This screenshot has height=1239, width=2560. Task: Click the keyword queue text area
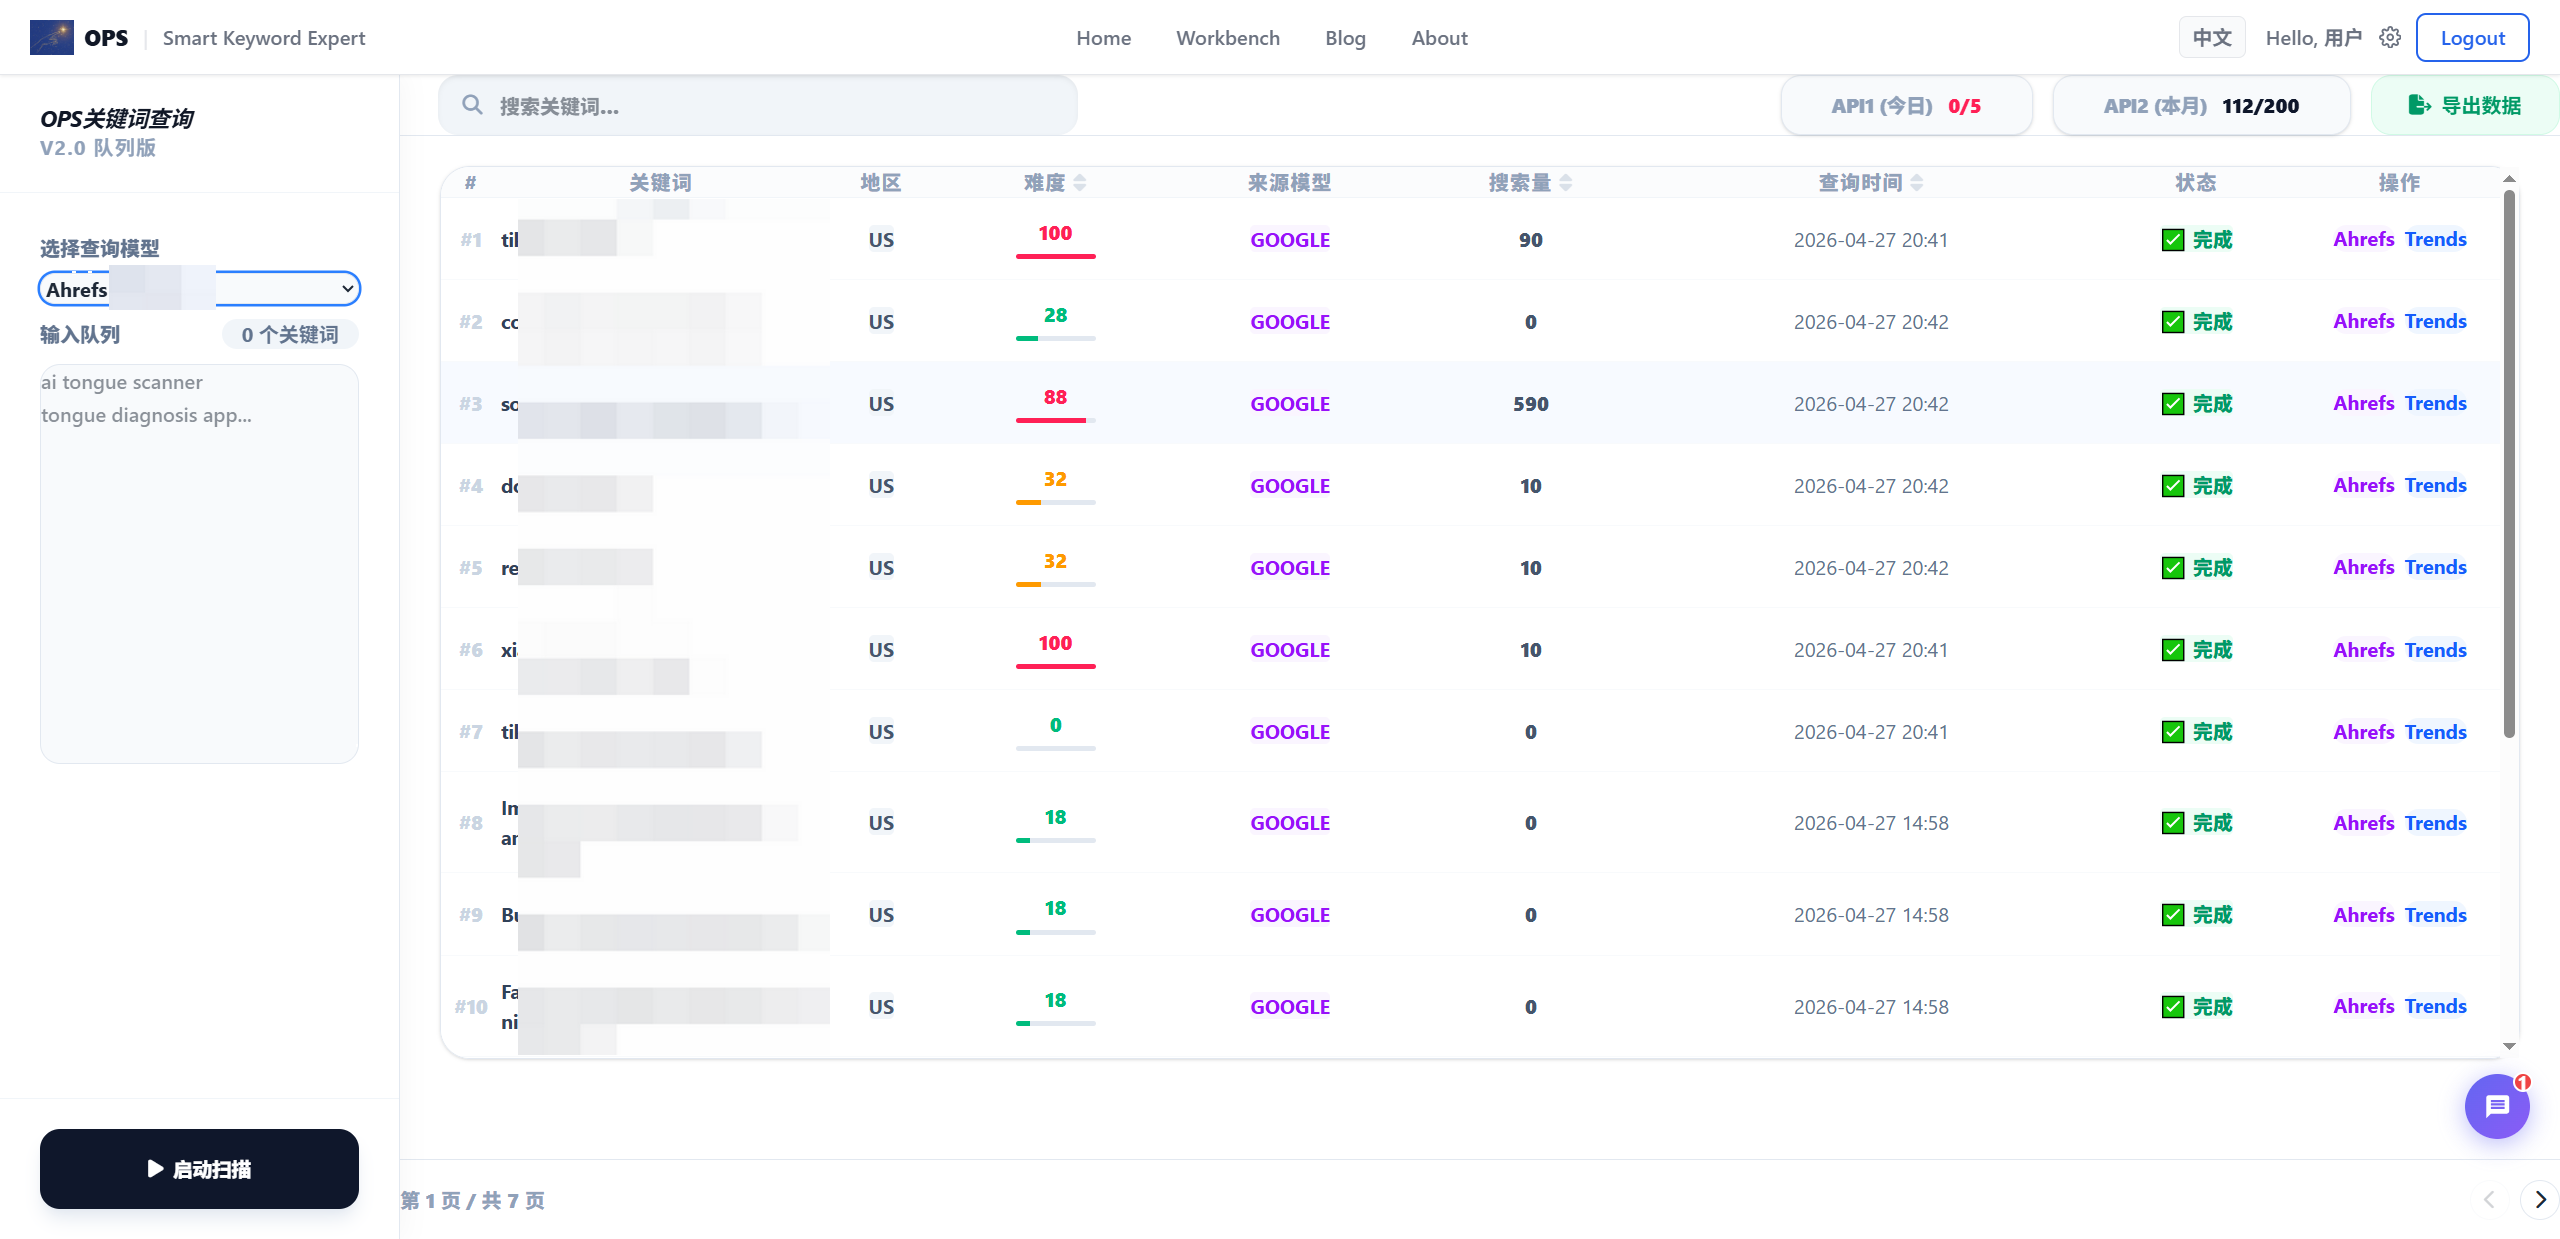(199, 563)
